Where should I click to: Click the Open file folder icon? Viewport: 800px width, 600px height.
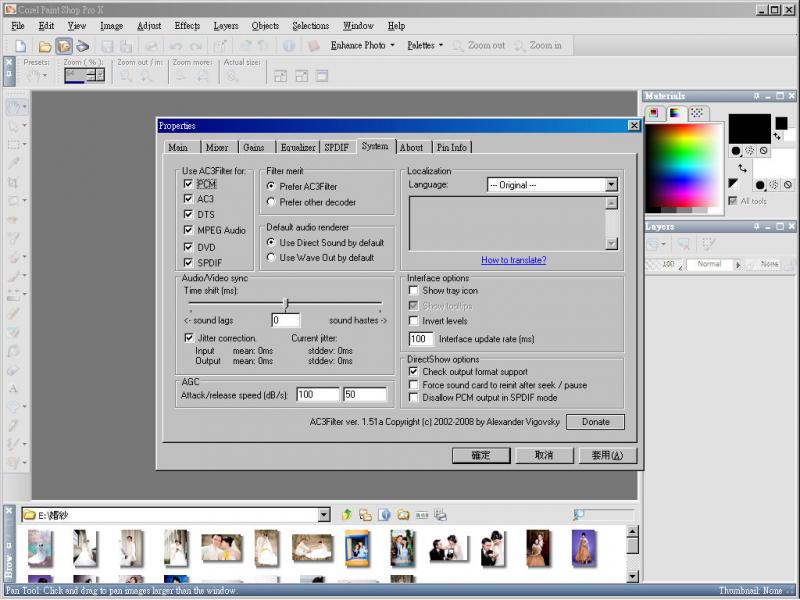pos(44,46)
